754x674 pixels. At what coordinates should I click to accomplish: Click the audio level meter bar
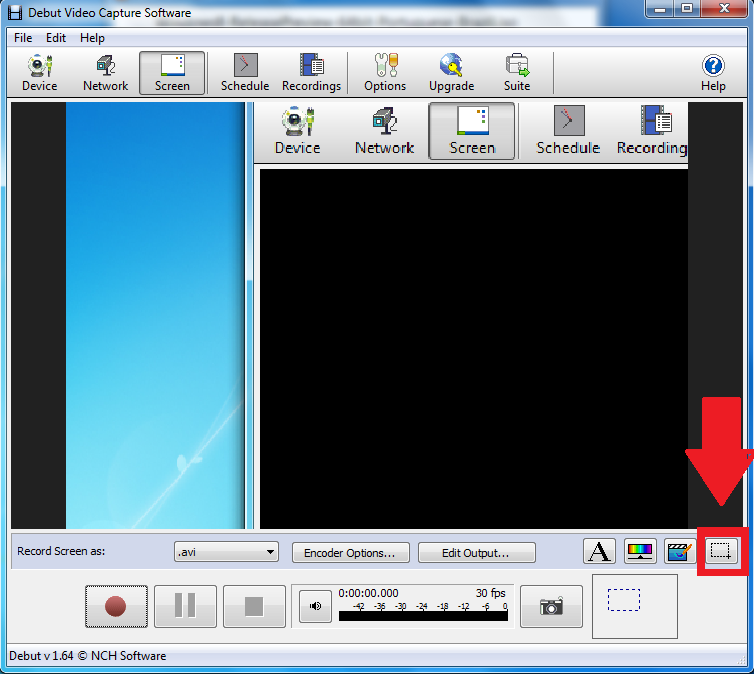pos(423,616)
